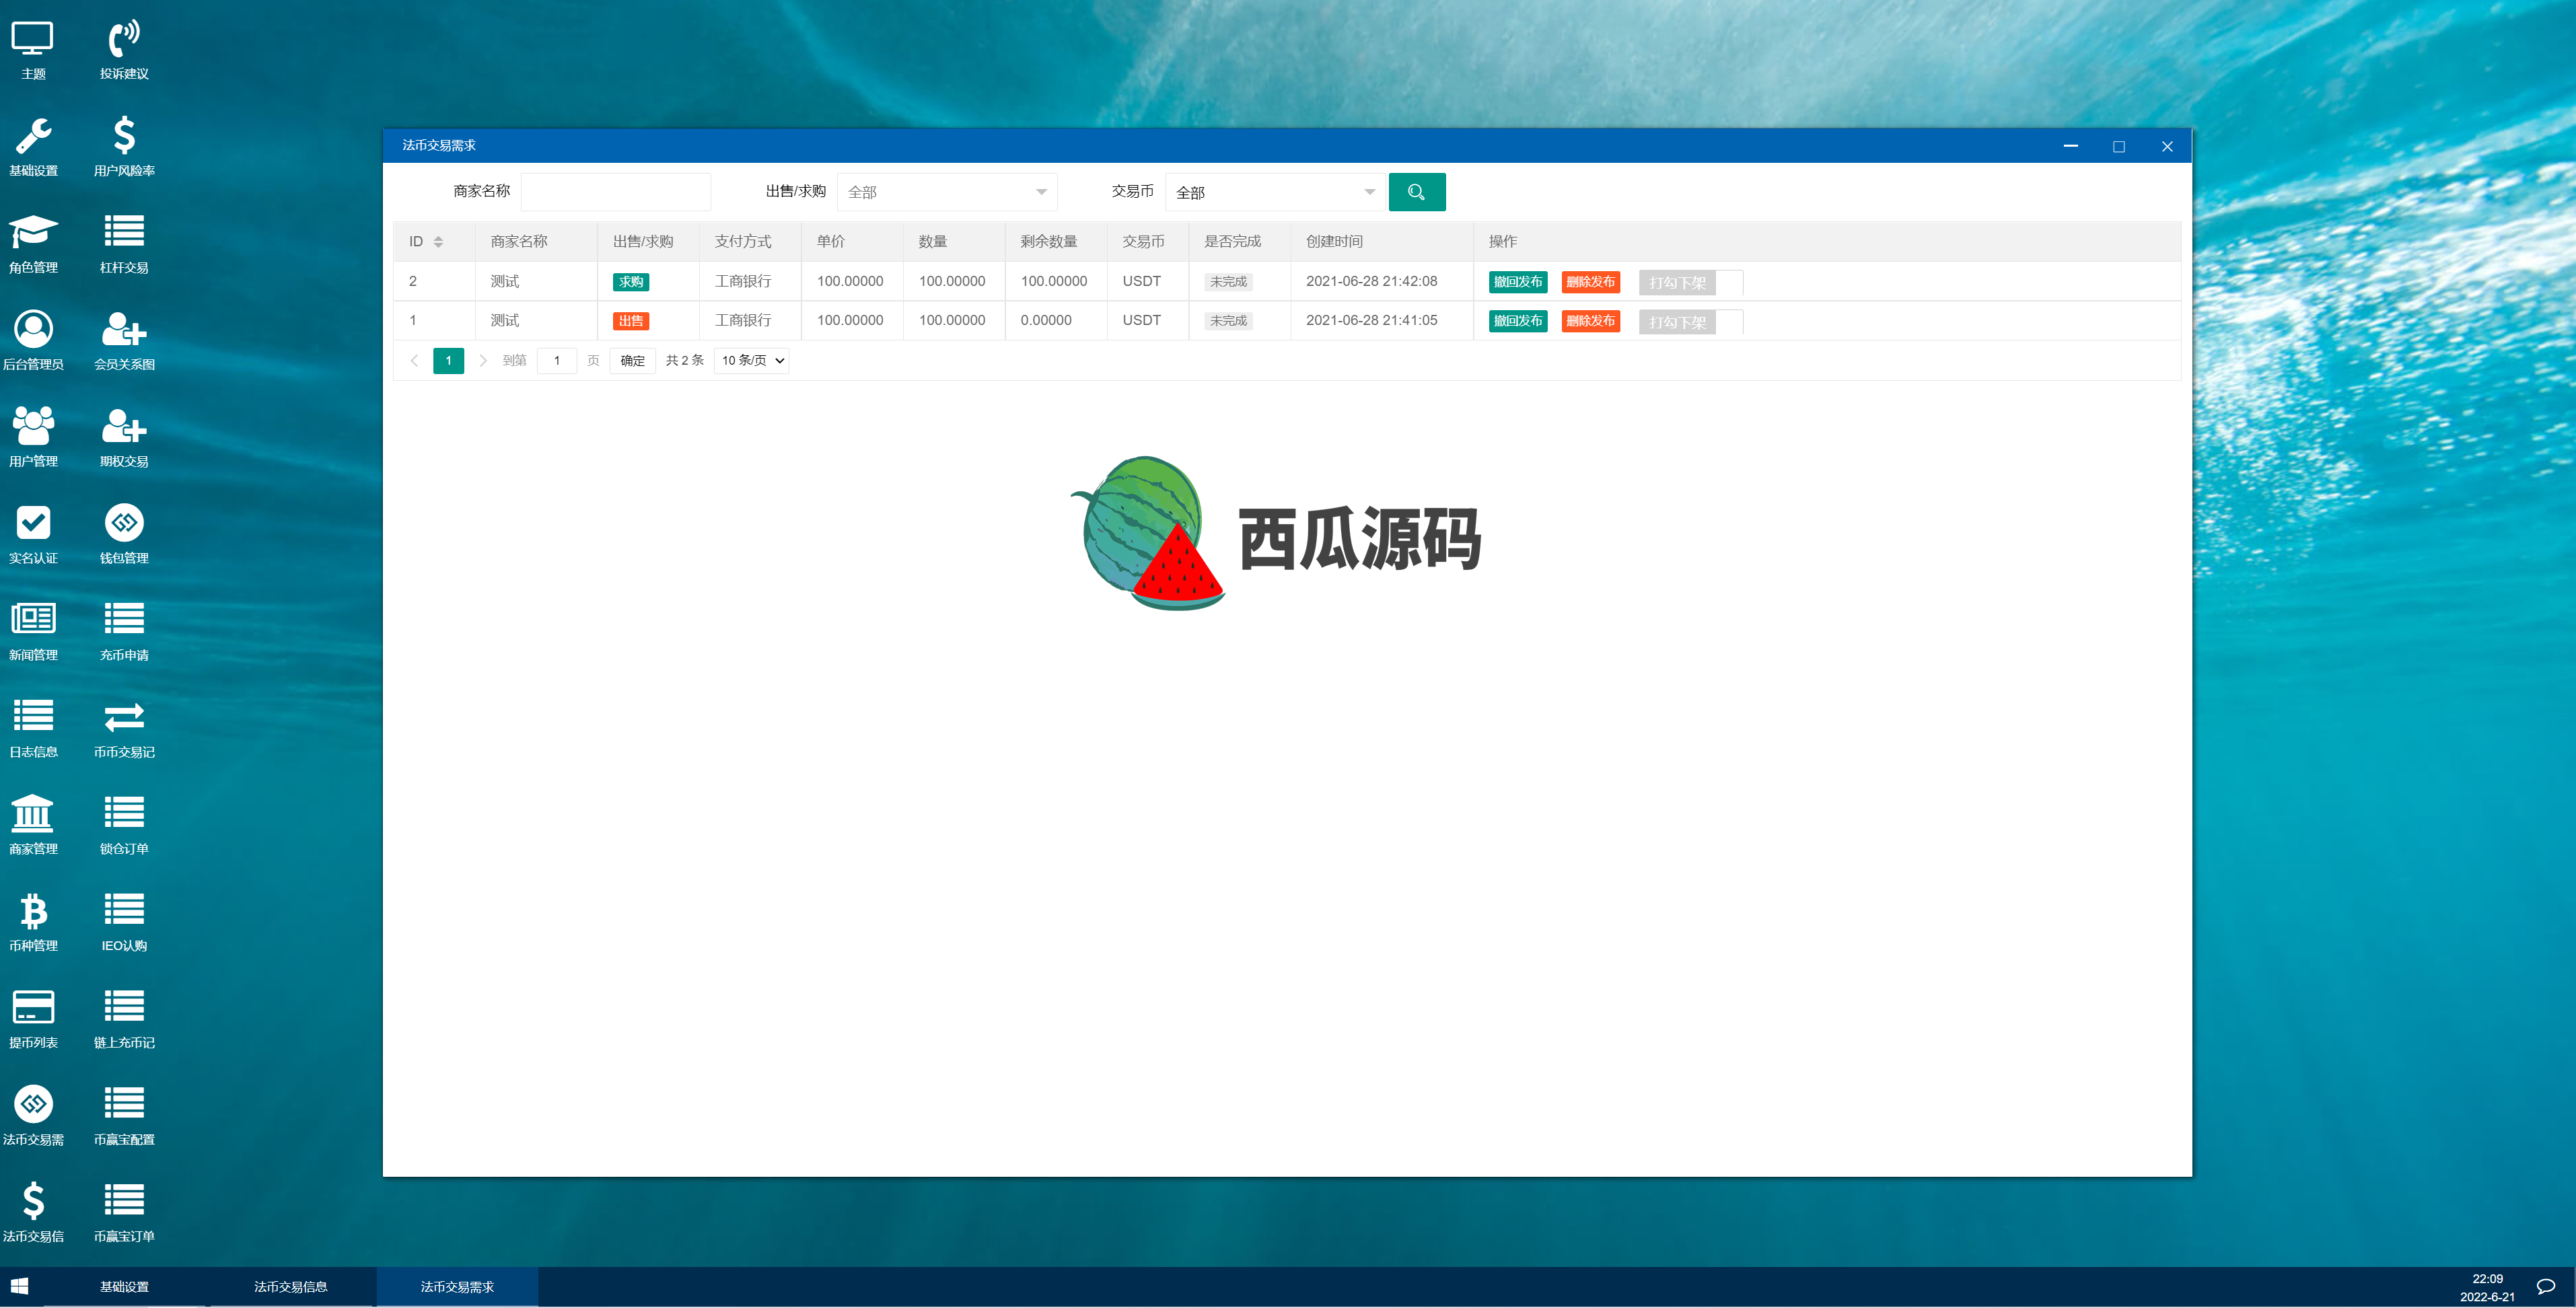Screen dimensions: 2576x1308
Task: Click 撤回发布 button in ID 2 row
Action: [1517, 282]
